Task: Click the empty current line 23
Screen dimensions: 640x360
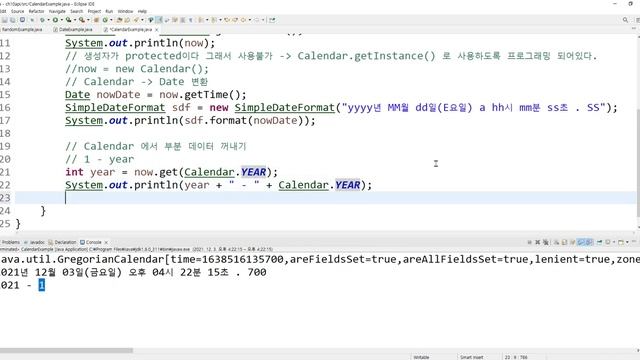Action: tap(325, 198)
